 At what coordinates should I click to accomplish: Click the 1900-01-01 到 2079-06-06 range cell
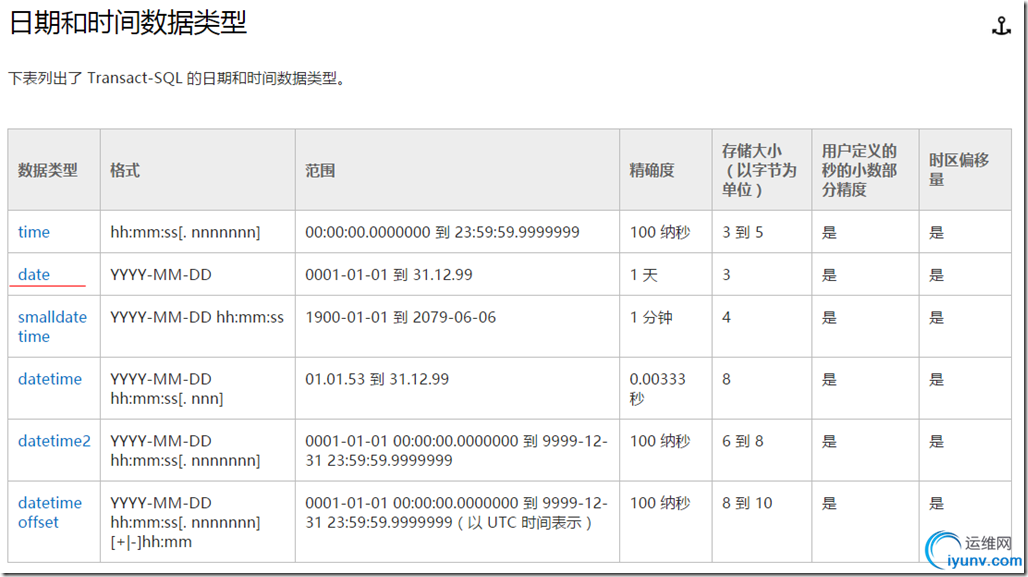(400, 317)
